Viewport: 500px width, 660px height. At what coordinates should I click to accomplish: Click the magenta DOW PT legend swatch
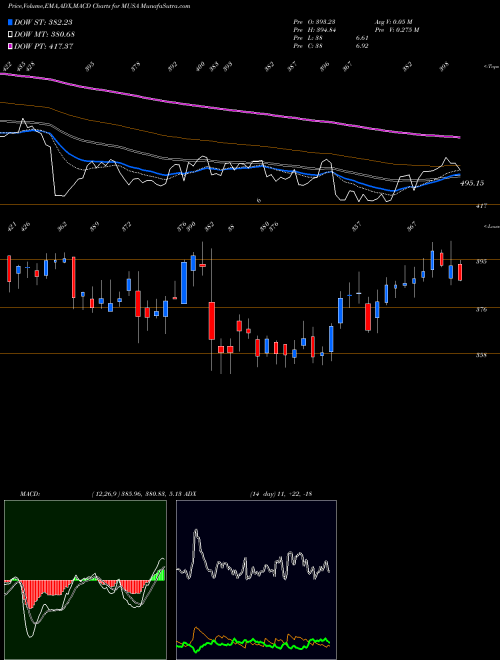click(x=10, y=46)
